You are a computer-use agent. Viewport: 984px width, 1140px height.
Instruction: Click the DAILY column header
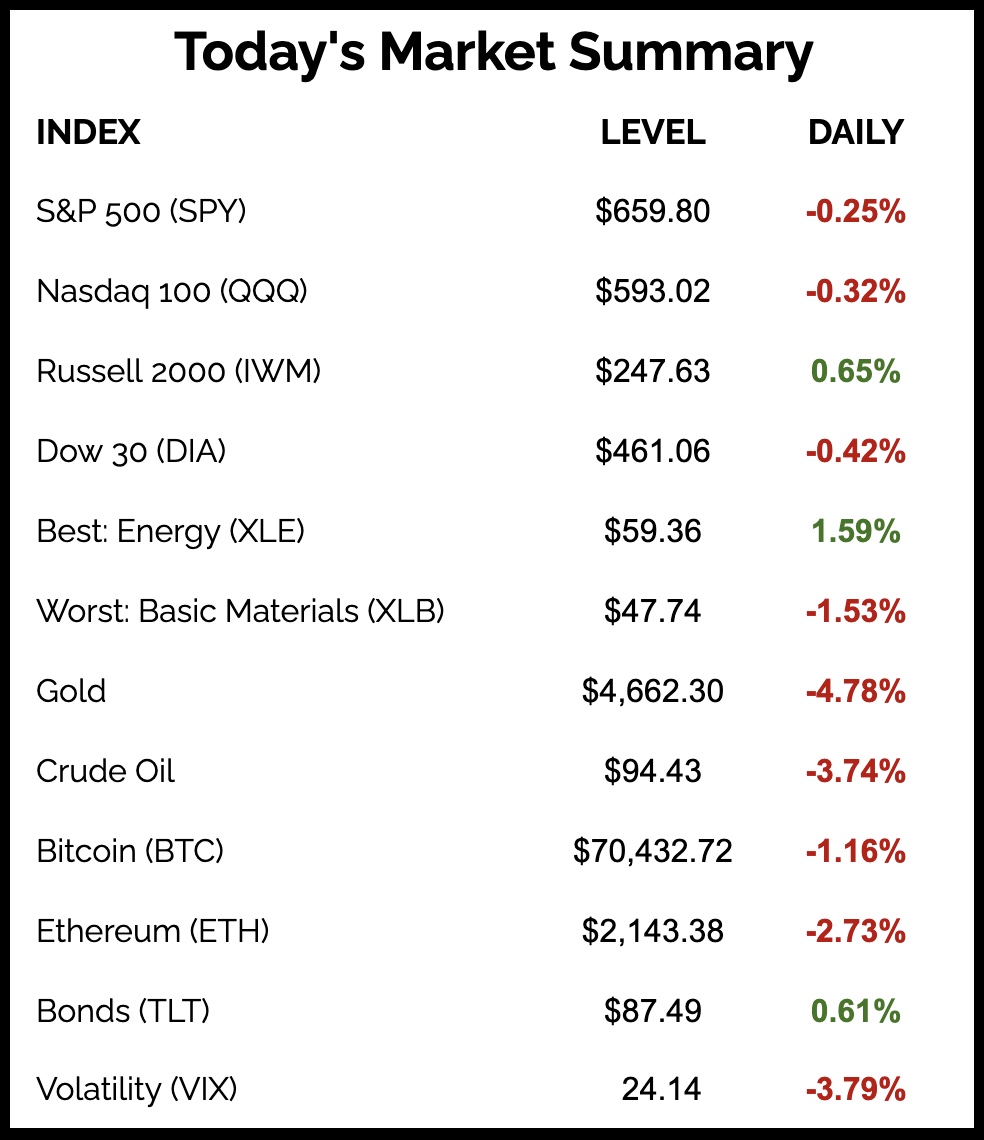(x=855, y=132)
